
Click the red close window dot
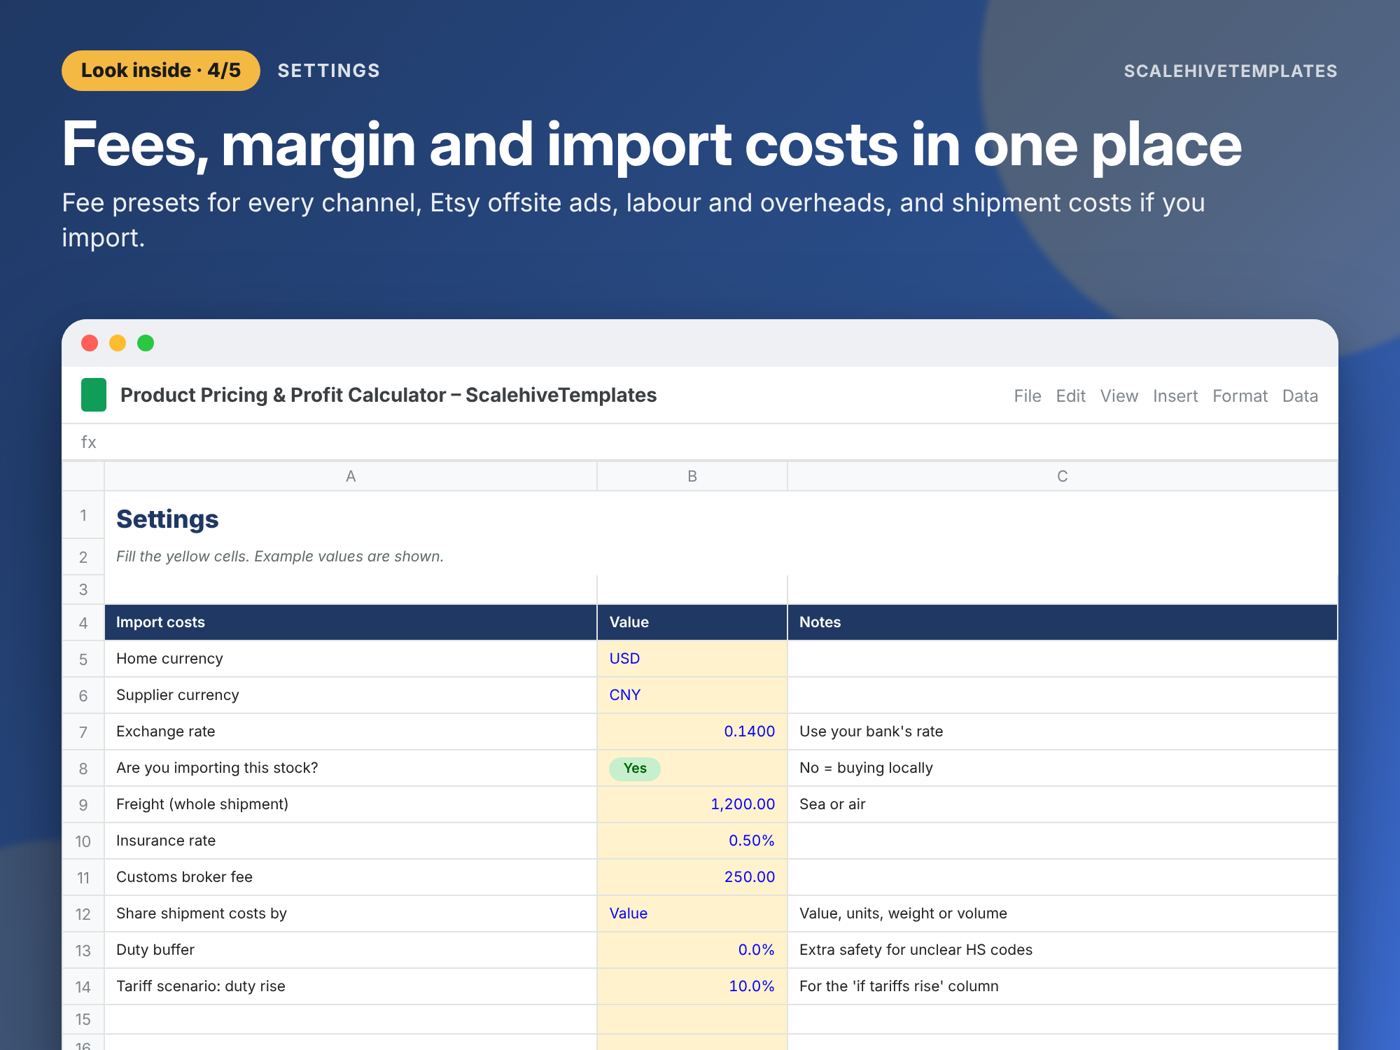[89, 343]
